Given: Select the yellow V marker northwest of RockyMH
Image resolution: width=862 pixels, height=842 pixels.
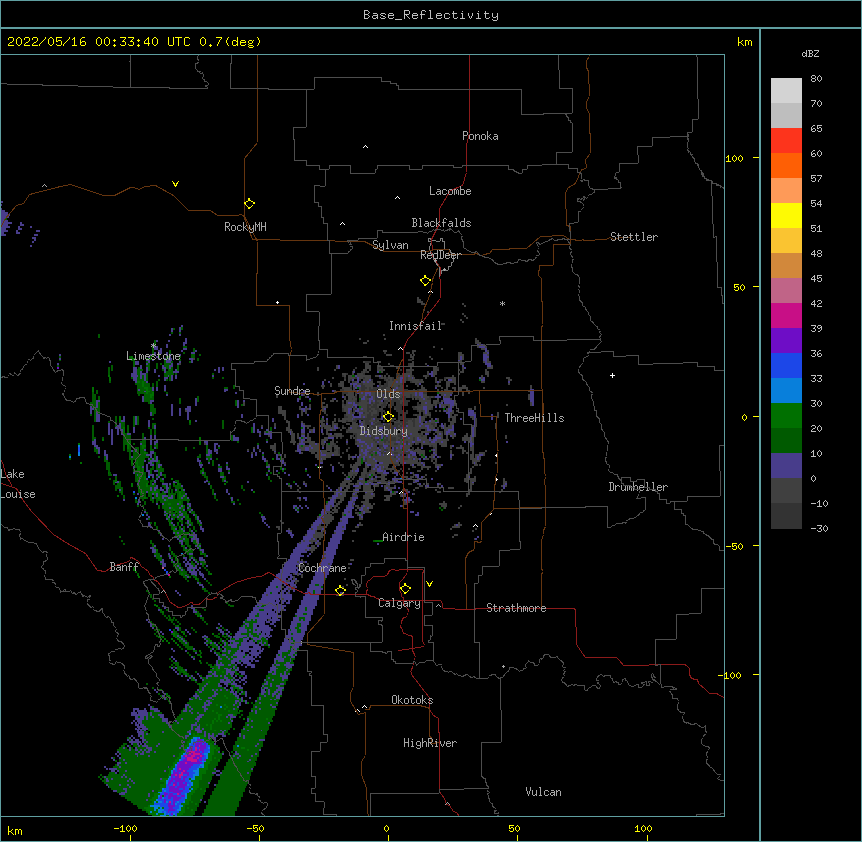Looking at the screenshot, I should (x=175, y=184).
